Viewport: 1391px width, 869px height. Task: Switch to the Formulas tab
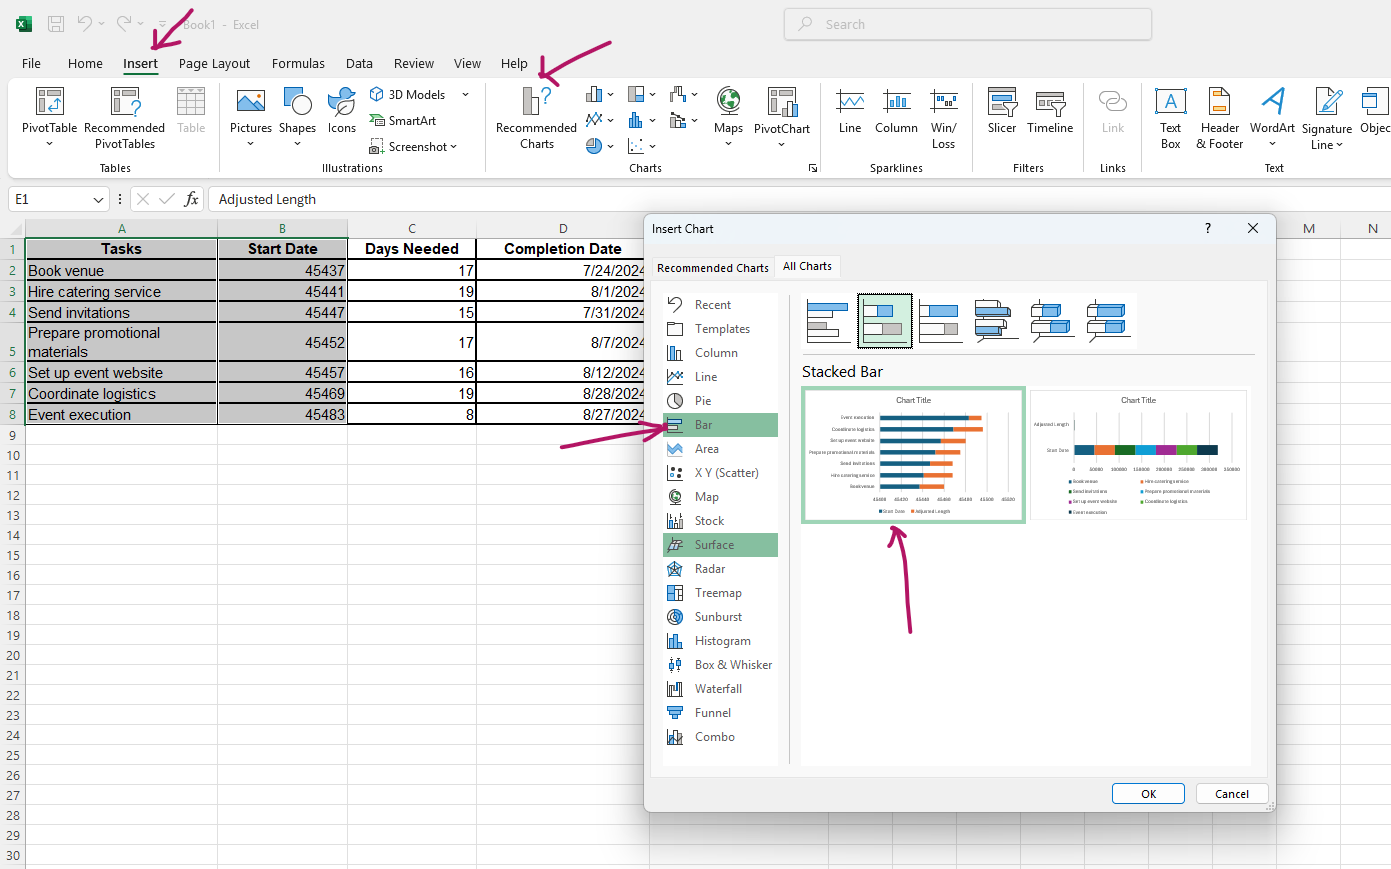(298, 63)
